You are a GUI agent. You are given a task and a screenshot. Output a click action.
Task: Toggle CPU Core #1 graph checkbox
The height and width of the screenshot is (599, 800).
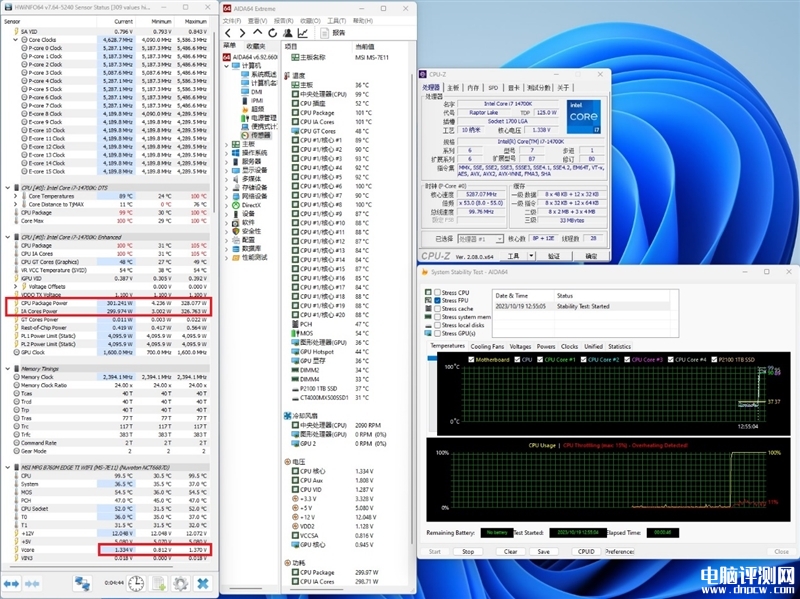click(x=540, y=360)
